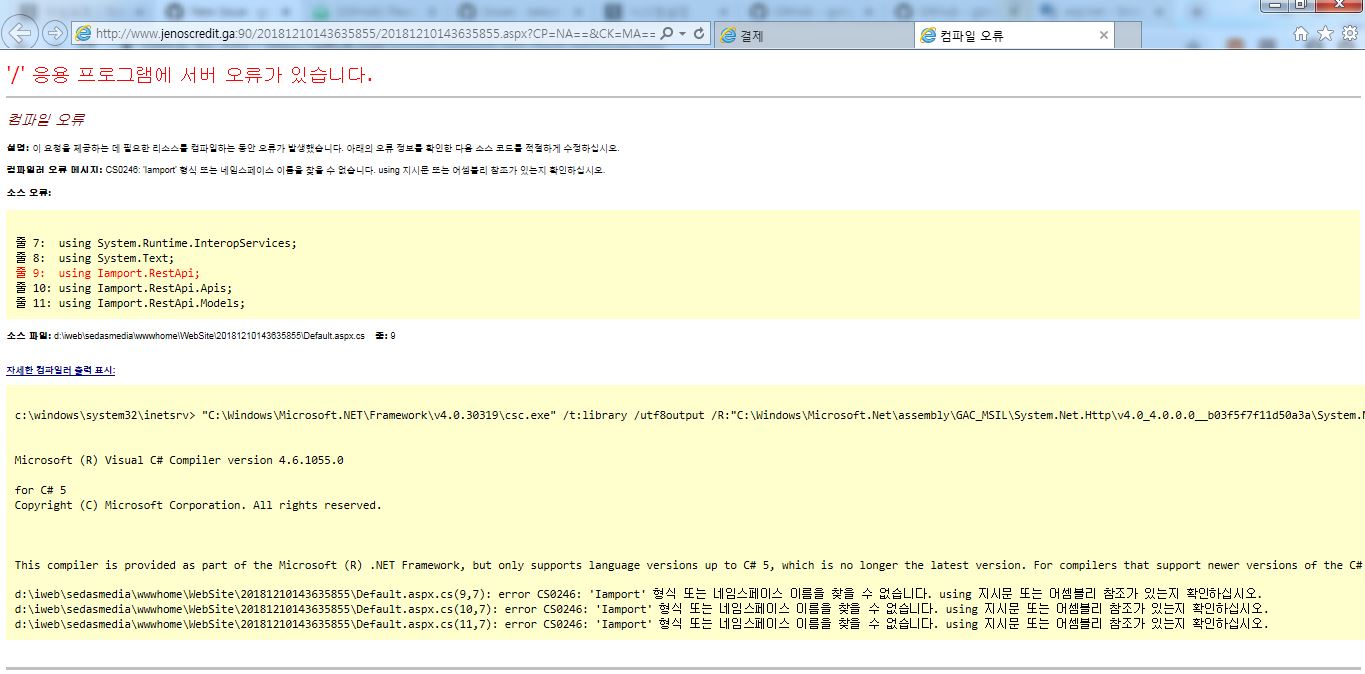Click the IE favicon on the 결제 tab
This screenshot has height=674, width=1365.
click(729, 34)
